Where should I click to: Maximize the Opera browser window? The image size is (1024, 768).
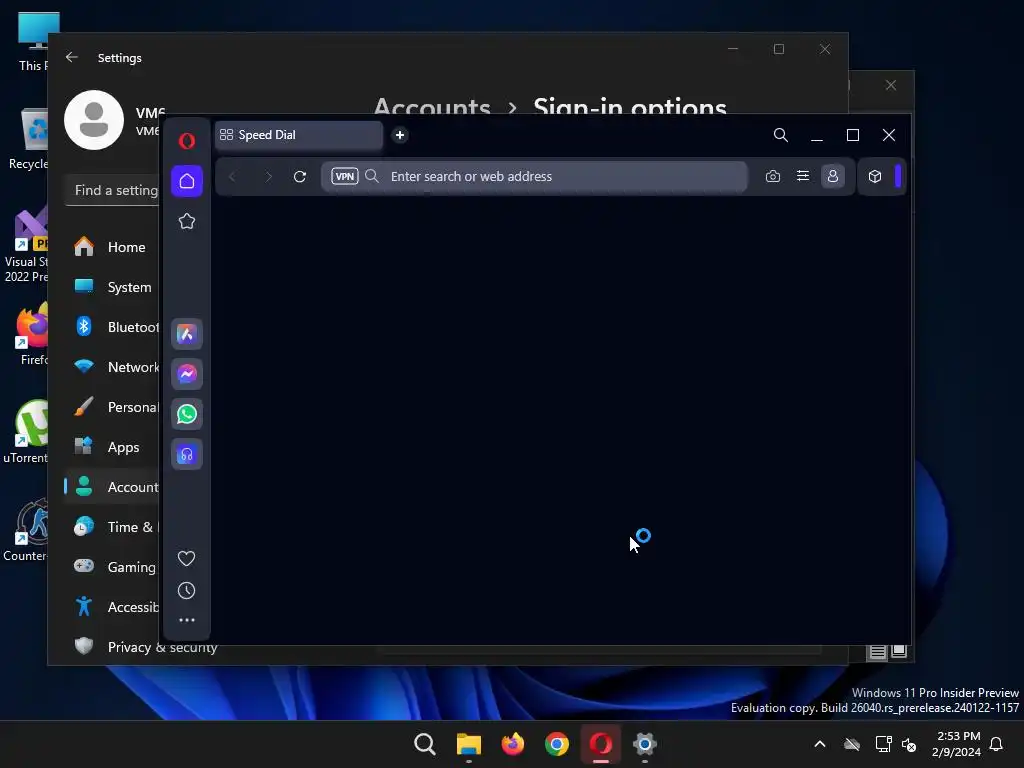click(853, 135)
